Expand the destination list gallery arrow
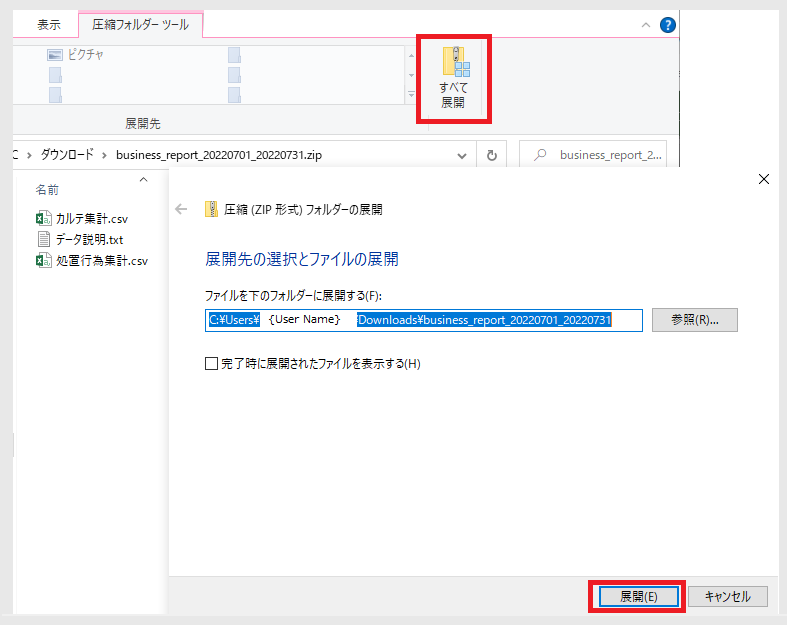The width and height of the screenshot is (789, 627). click(x=411, y=95)
